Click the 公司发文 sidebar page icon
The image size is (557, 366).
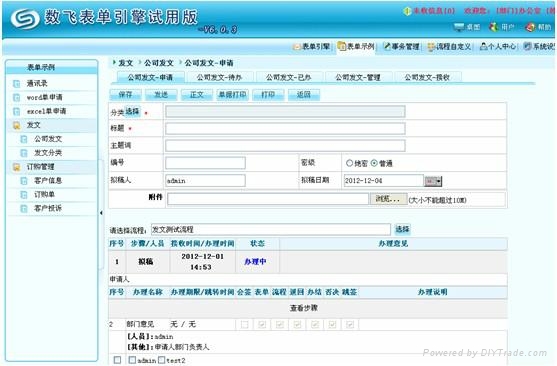pyautogui.click(x=24, y=139)
